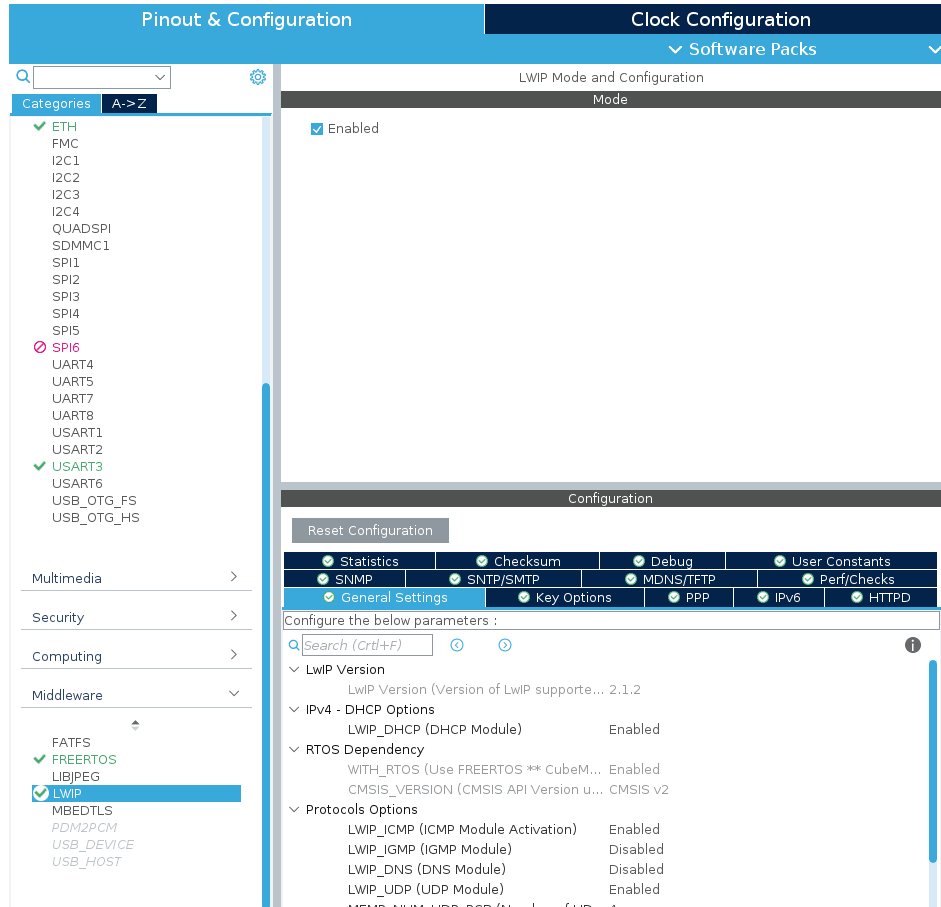Click the SPI6 conflict warning icon
Image resolution: width=941 pixels, height=907 pixels.
pos(40,347)
